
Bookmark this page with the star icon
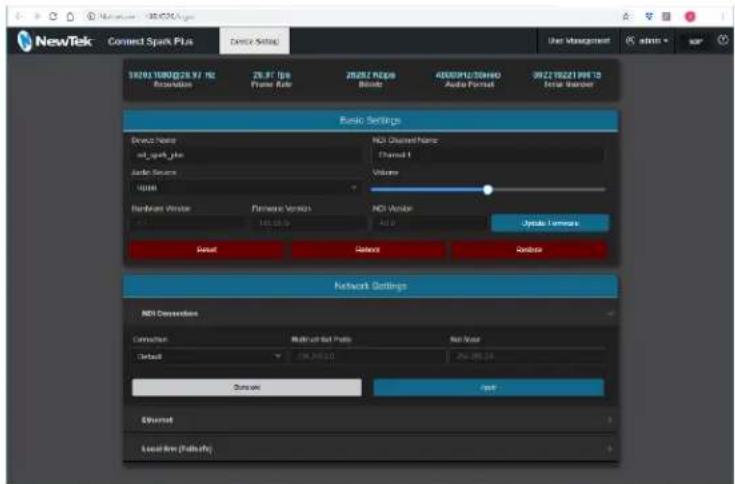tap(626, 16)
